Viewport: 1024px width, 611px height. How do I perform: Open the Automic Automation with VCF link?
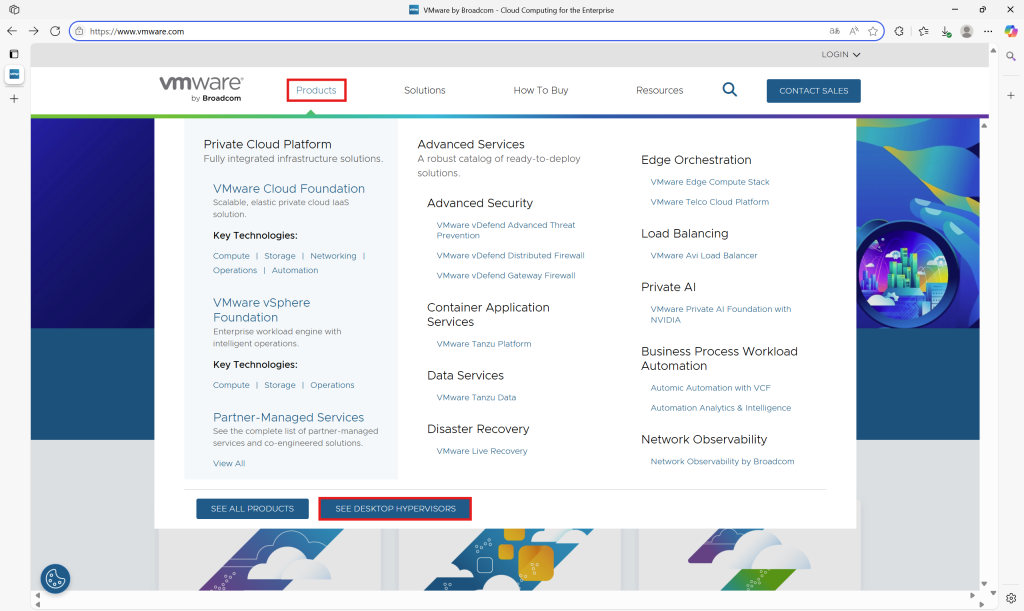710,388
